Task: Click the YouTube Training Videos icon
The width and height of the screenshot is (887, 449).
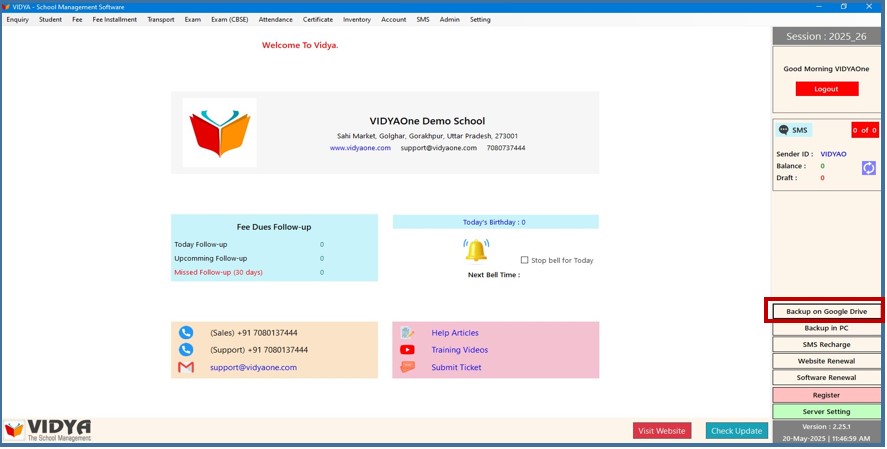Action: click(x=407, y=350)
